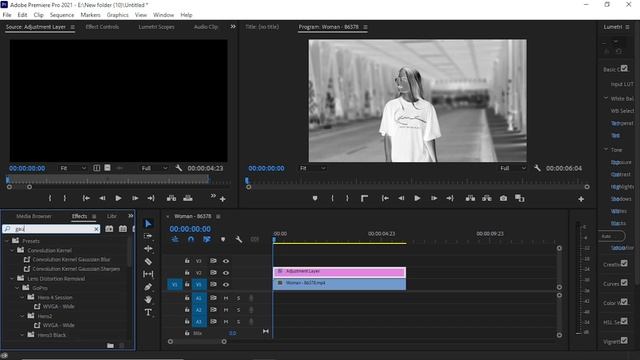Step back one frame in Program monitor
Image resolution: width=640 pixels, height=360 pixels.
(401, 198)
